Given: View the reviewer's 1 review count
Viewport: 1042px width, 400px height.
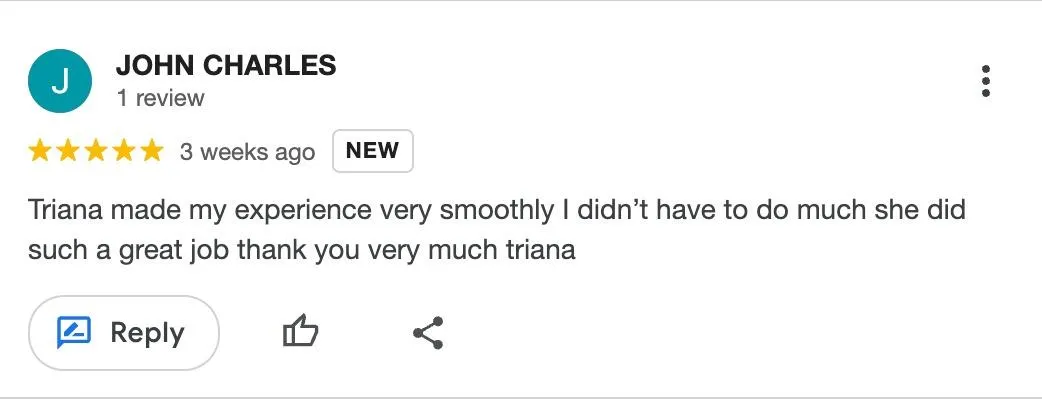Looking at the screenshot, I should (x=160, y=98).
